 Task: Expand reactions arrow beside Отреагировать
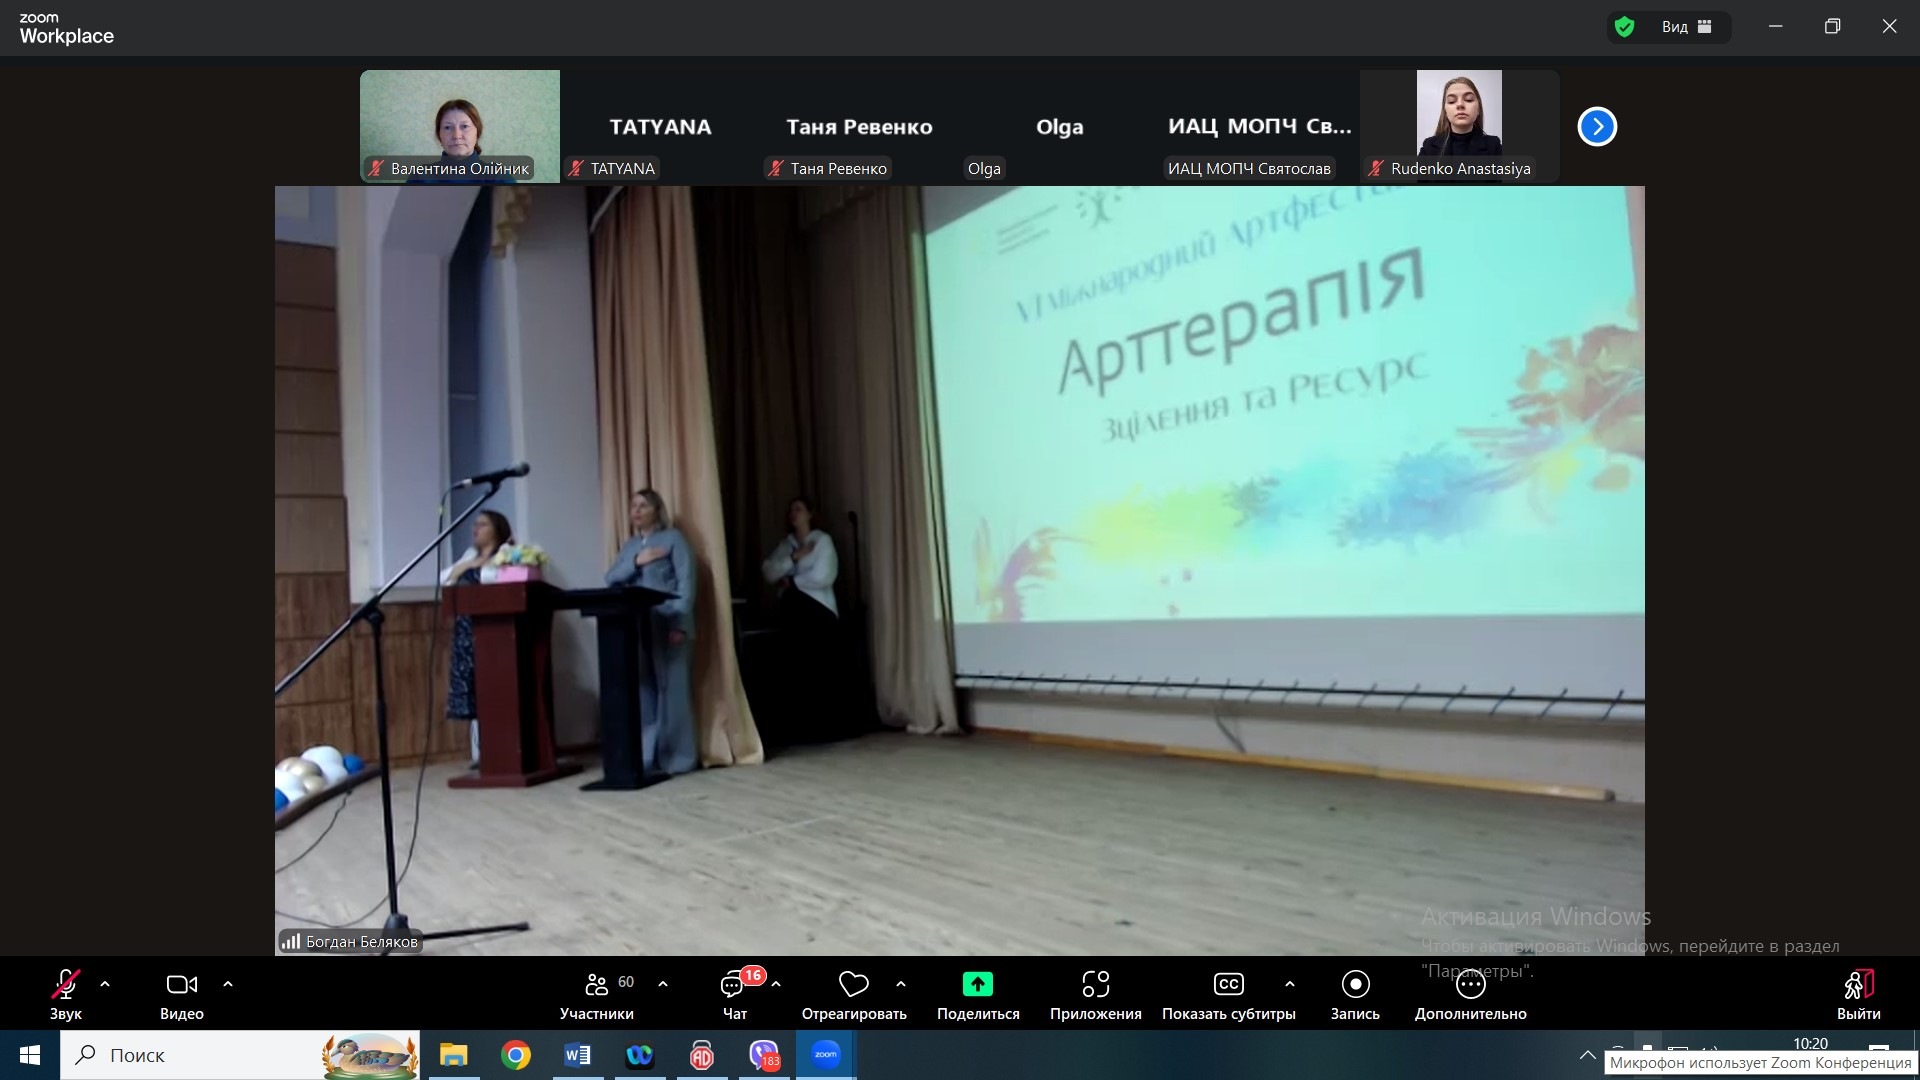[901, 984]
